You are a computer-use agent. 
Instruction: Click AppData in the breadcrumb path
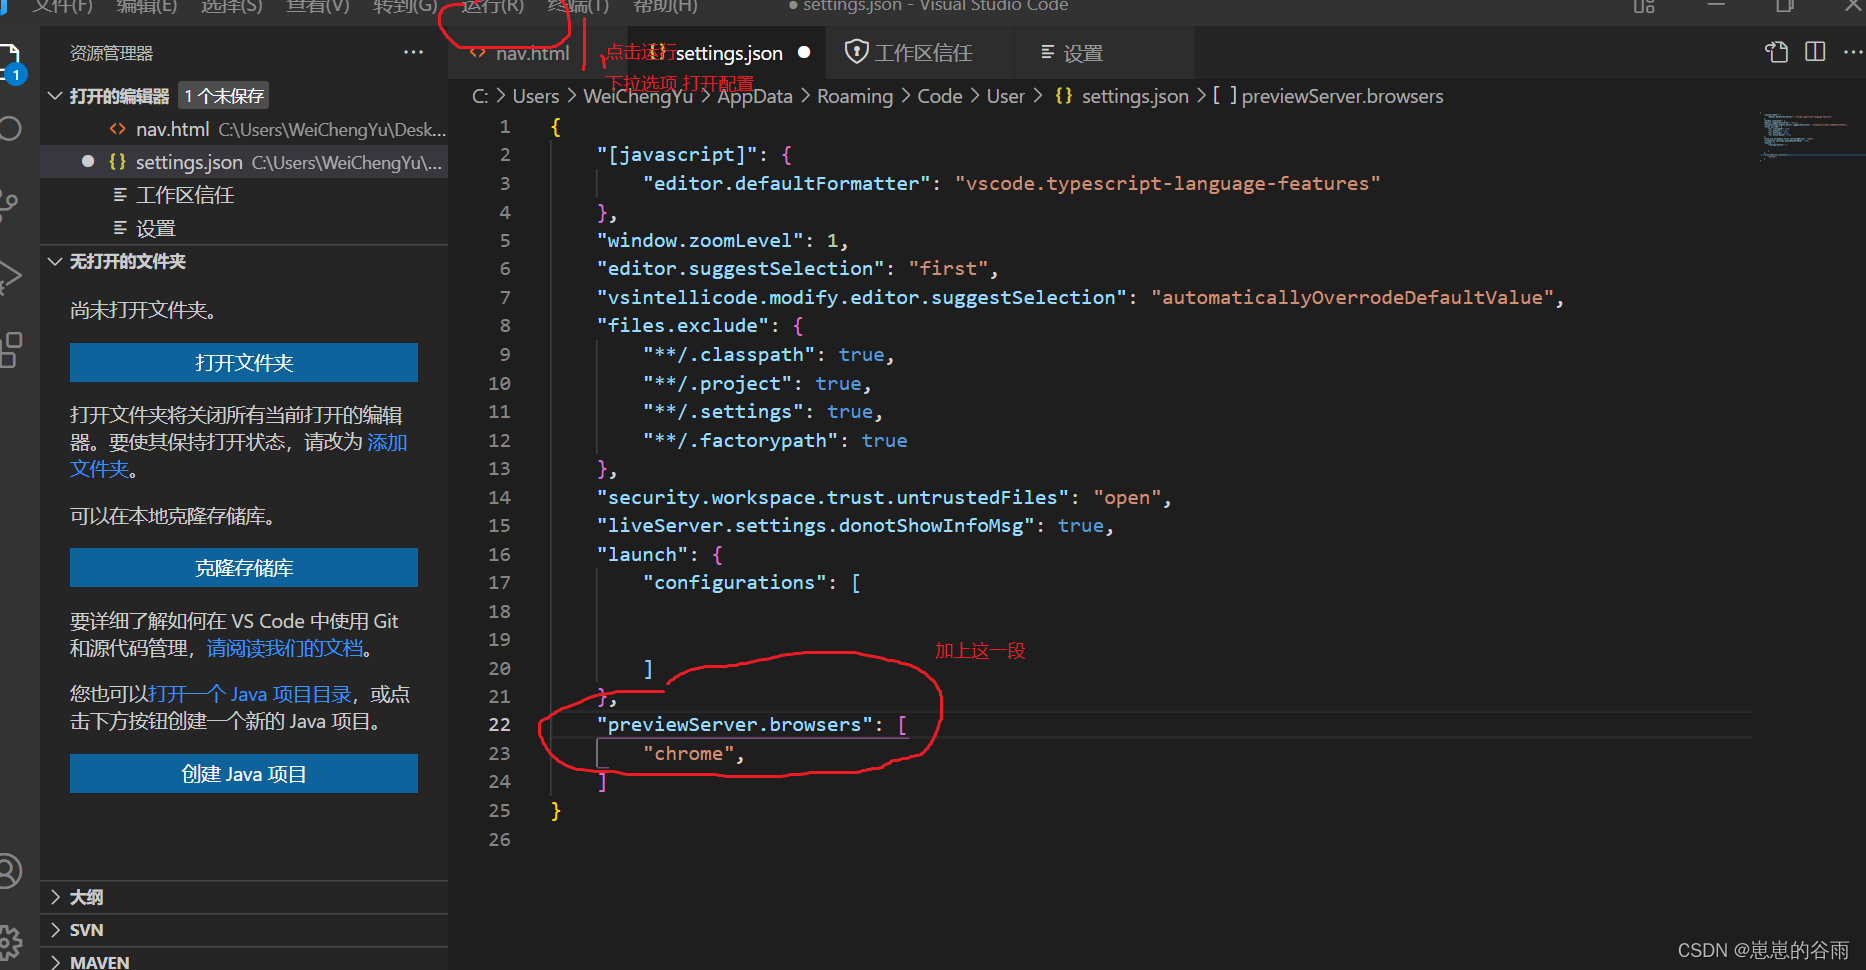[x=755, y=96]
